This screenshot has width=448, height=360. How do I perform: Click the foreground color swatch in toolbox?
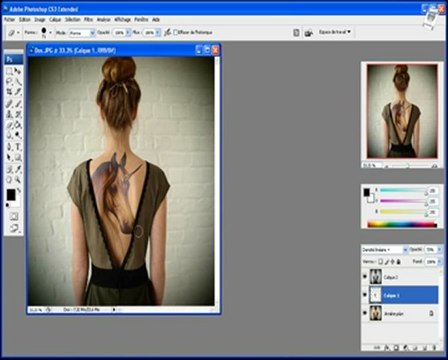coord(11,195)
